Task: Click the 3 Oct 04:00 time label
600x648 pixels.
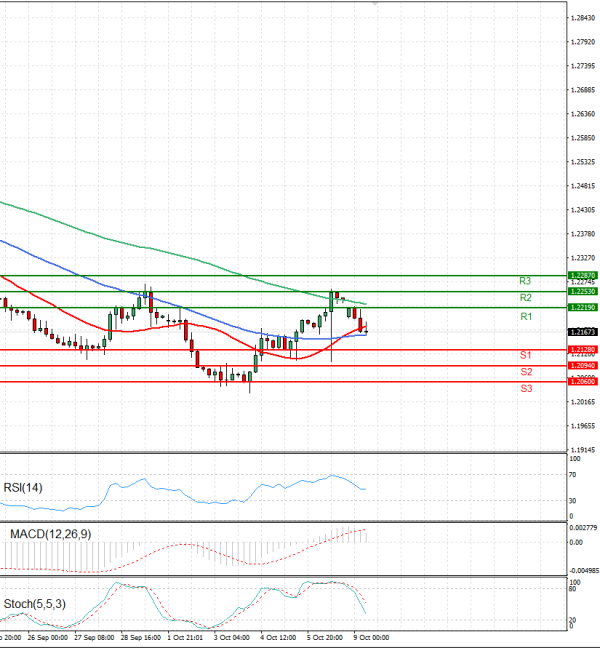Action: click(232, 638)
